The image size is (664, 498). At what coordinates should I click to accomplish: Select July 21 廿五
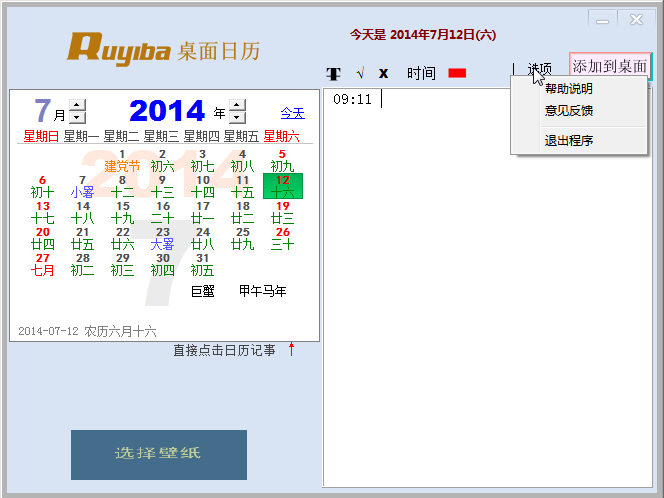(82, 238)
